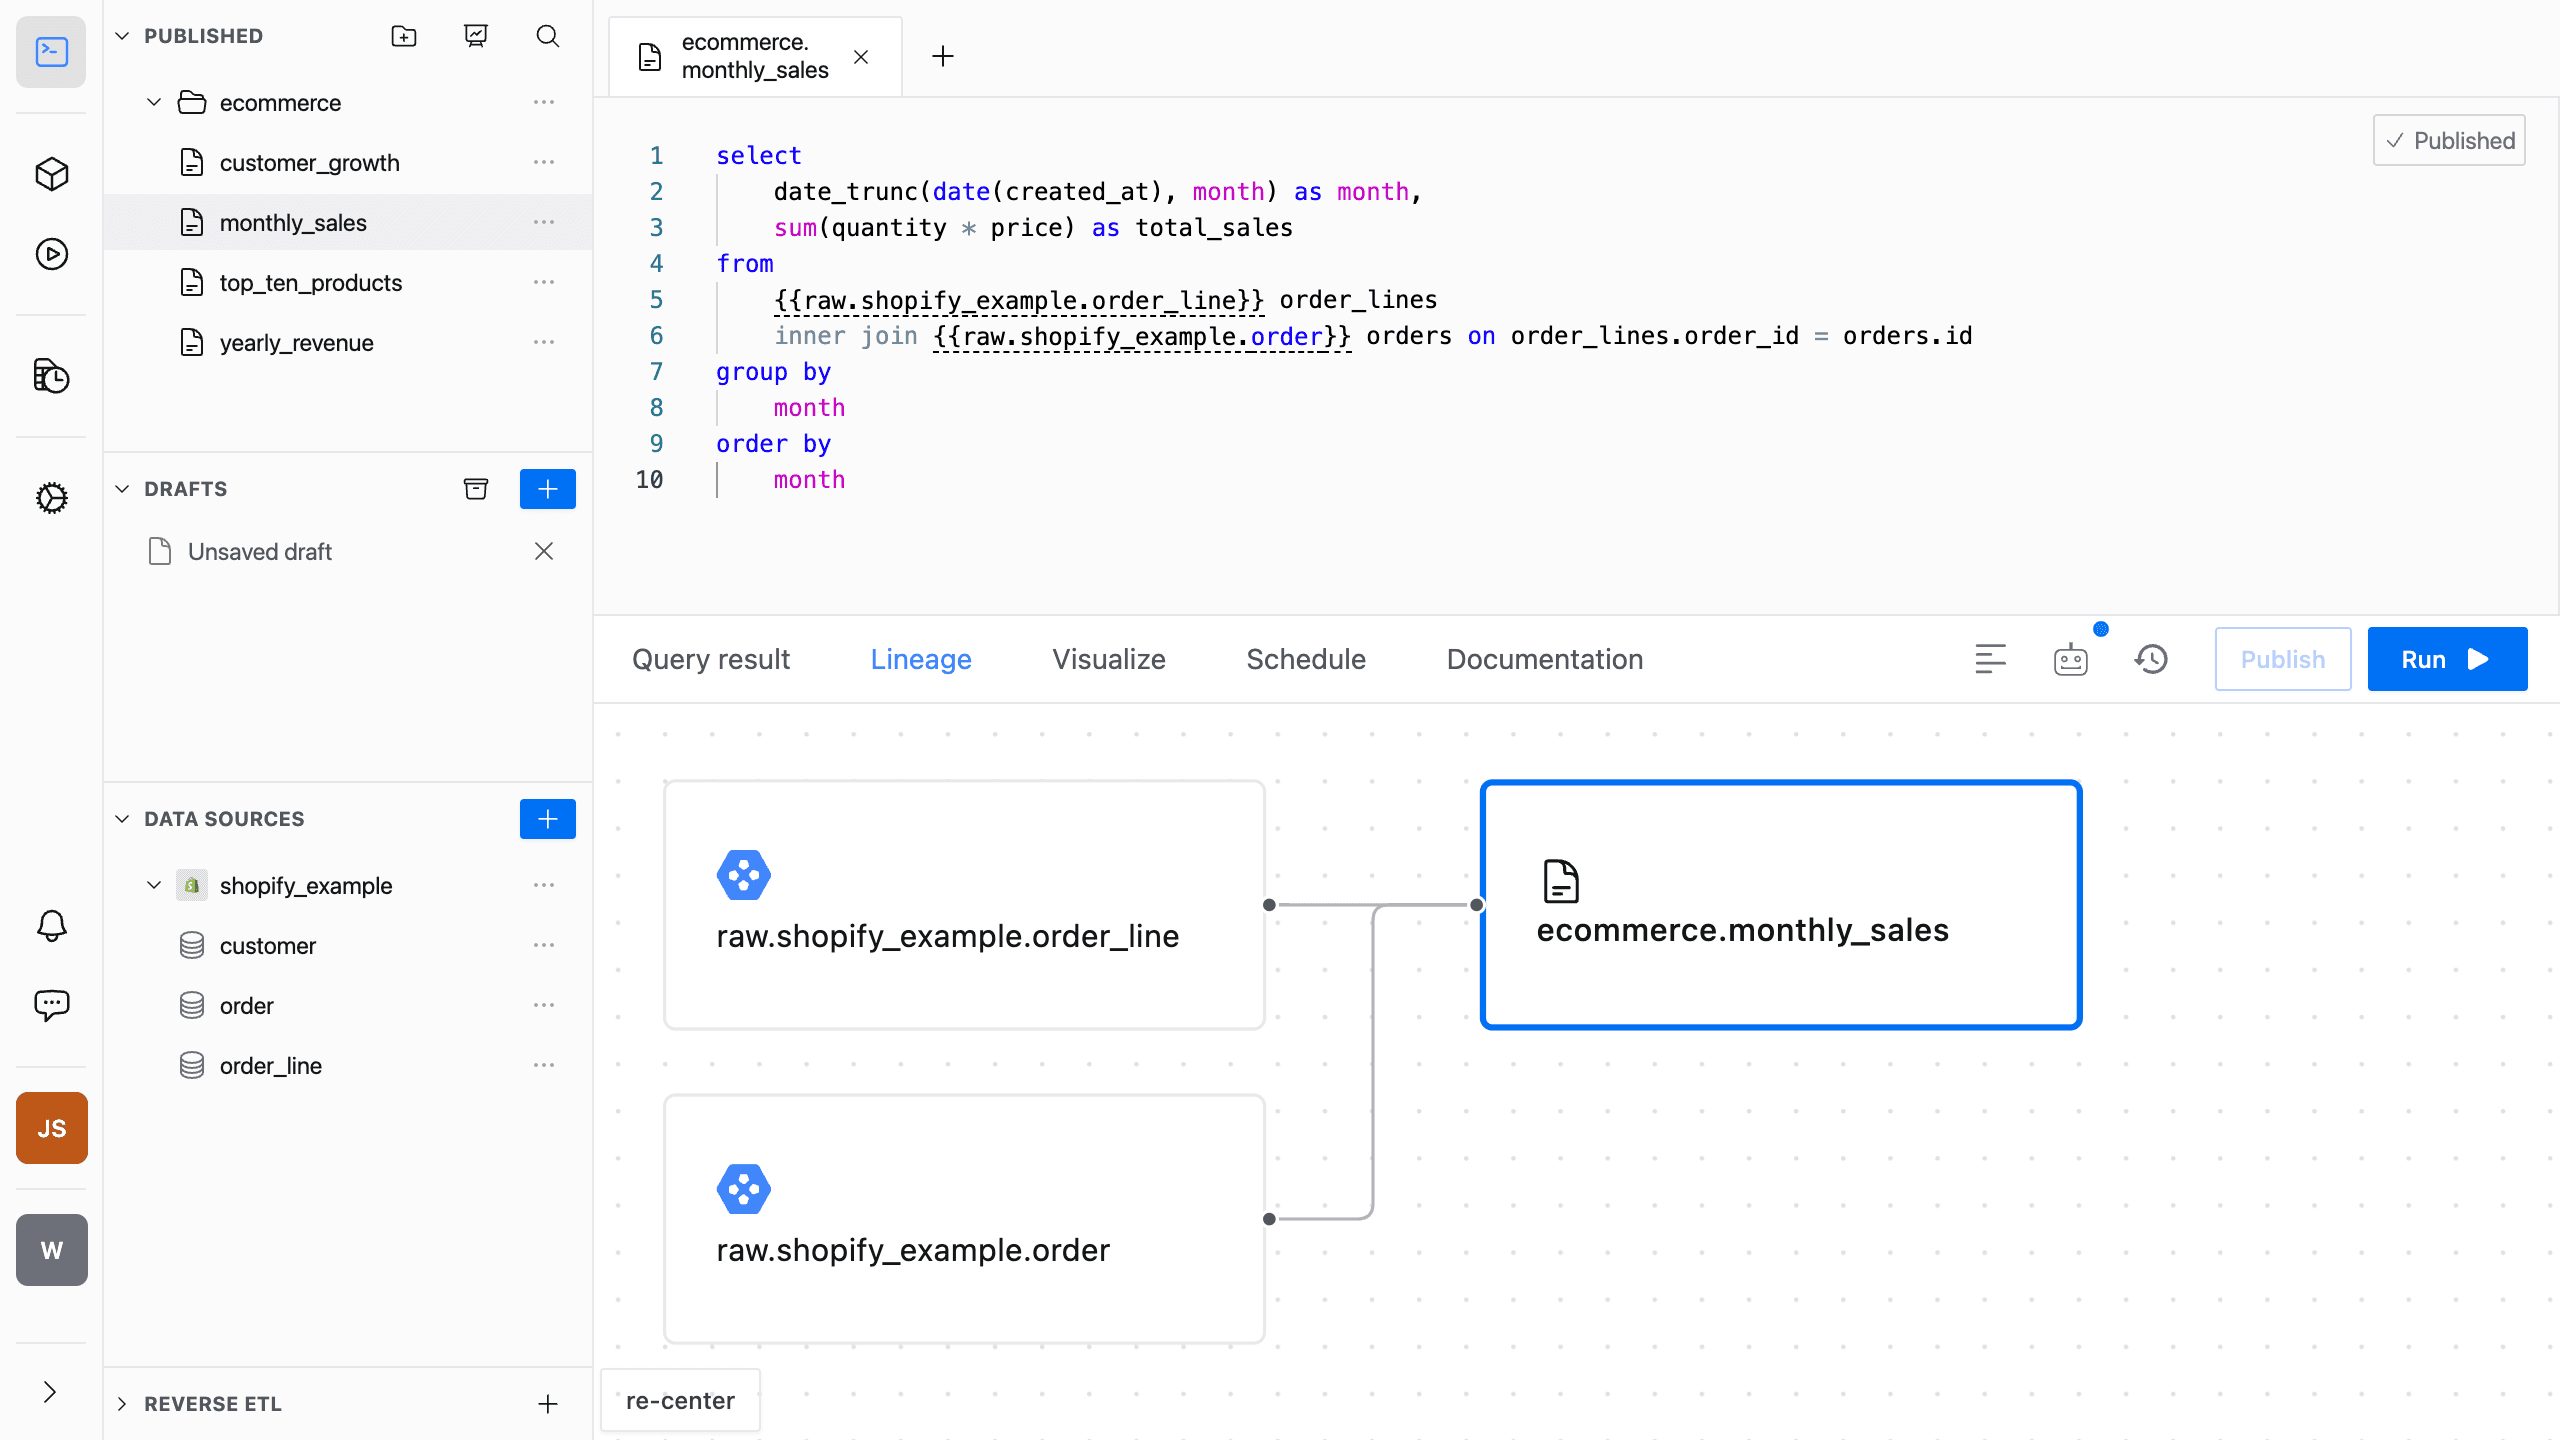The width and height of the screenshot is (2560, 1440).
Task: Switch to the Documentation tab
Action: [x=1544, y=659]
